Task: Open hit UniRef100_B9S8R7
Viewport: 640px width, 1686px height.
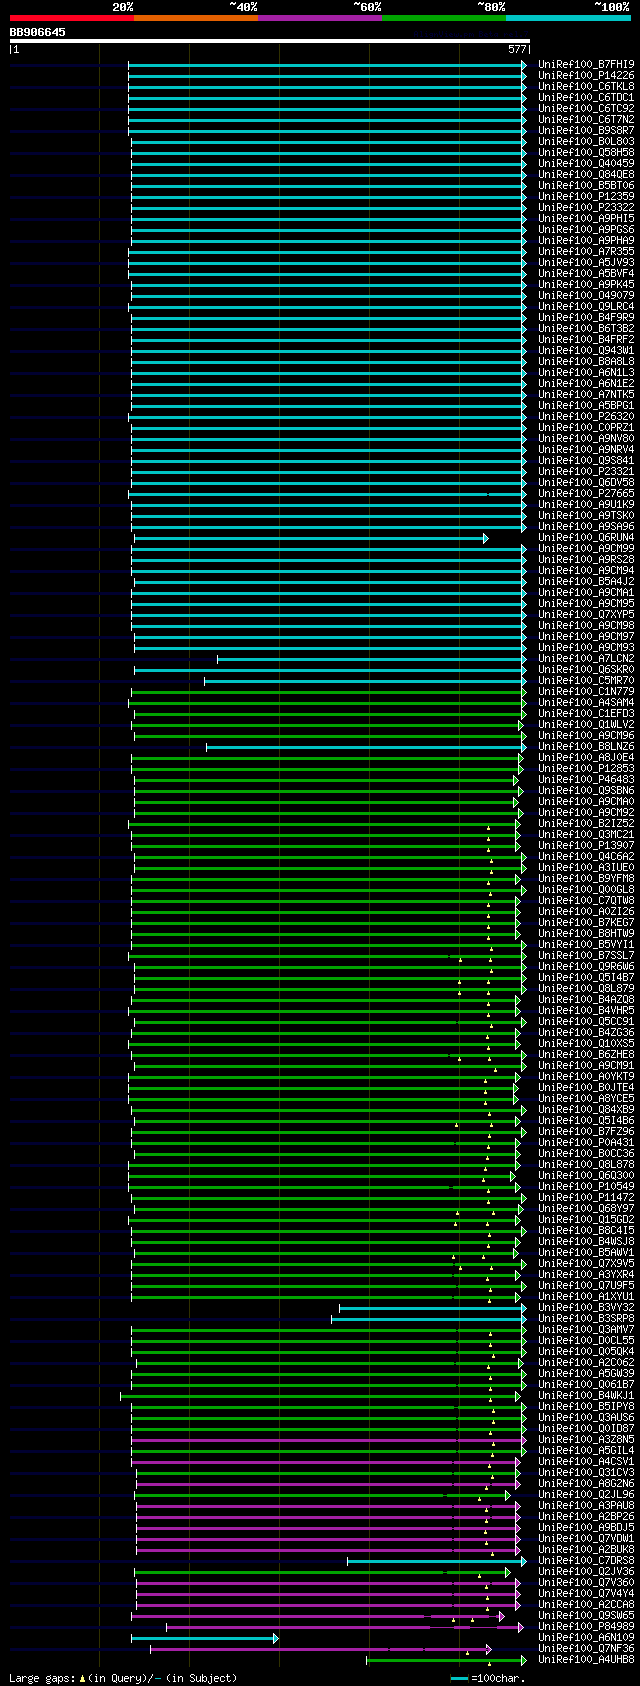Action: click(x=586, y=130)
